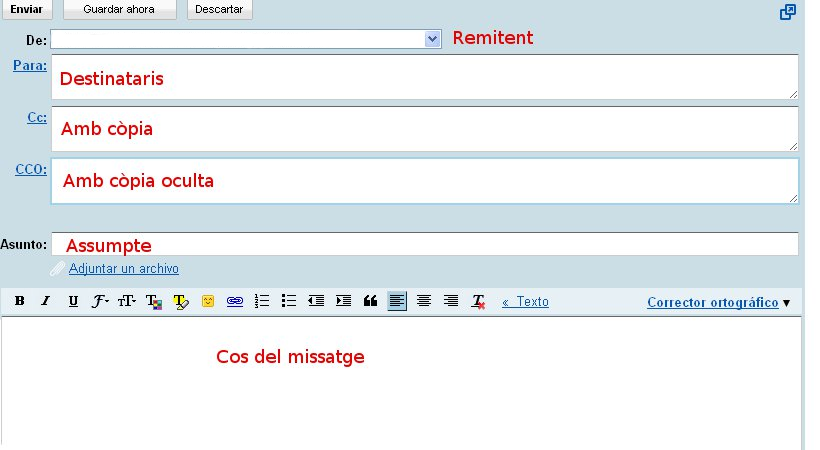
Task: Align text to the left
Action: click(x=397, y=301)
